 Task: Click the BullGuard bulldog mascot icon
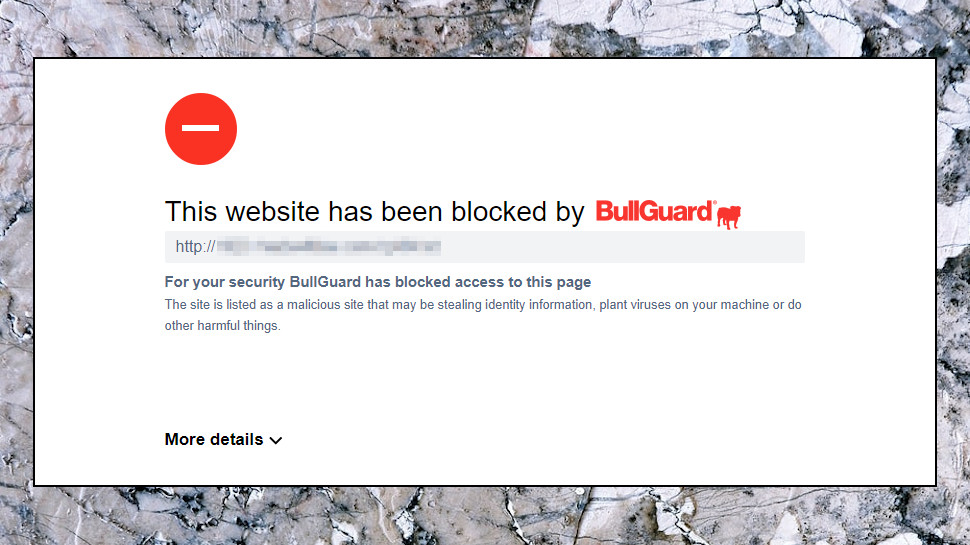tap(729, 216)
